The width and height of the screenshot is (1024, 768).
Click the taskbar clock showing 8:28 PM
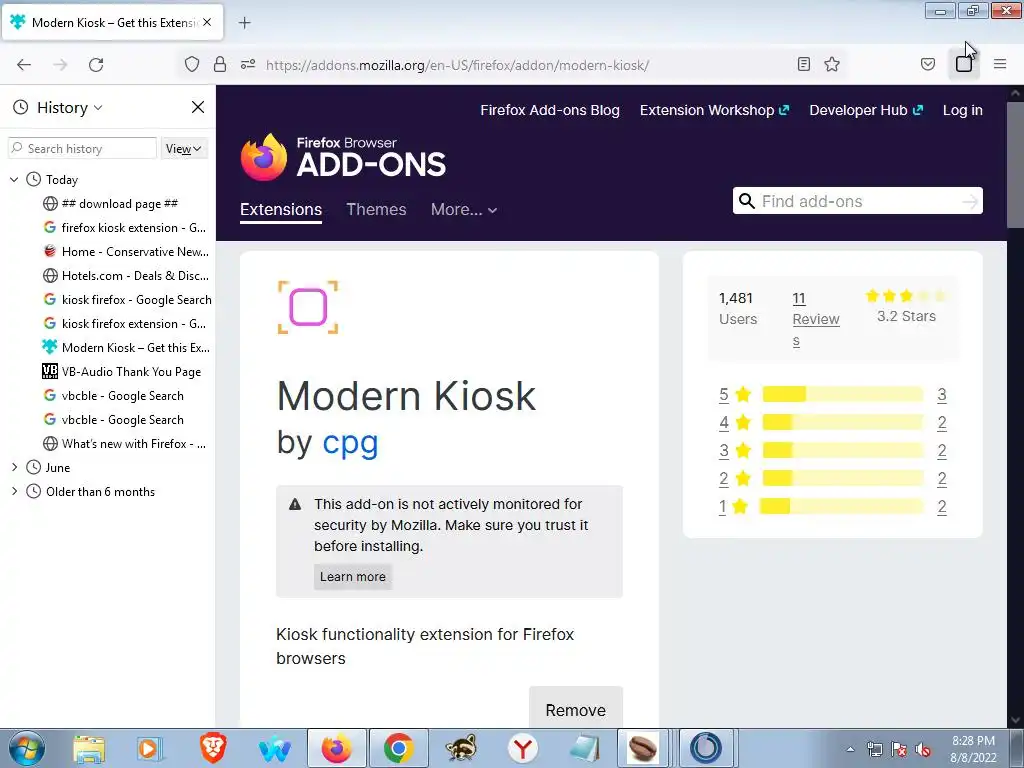[973, 749]
